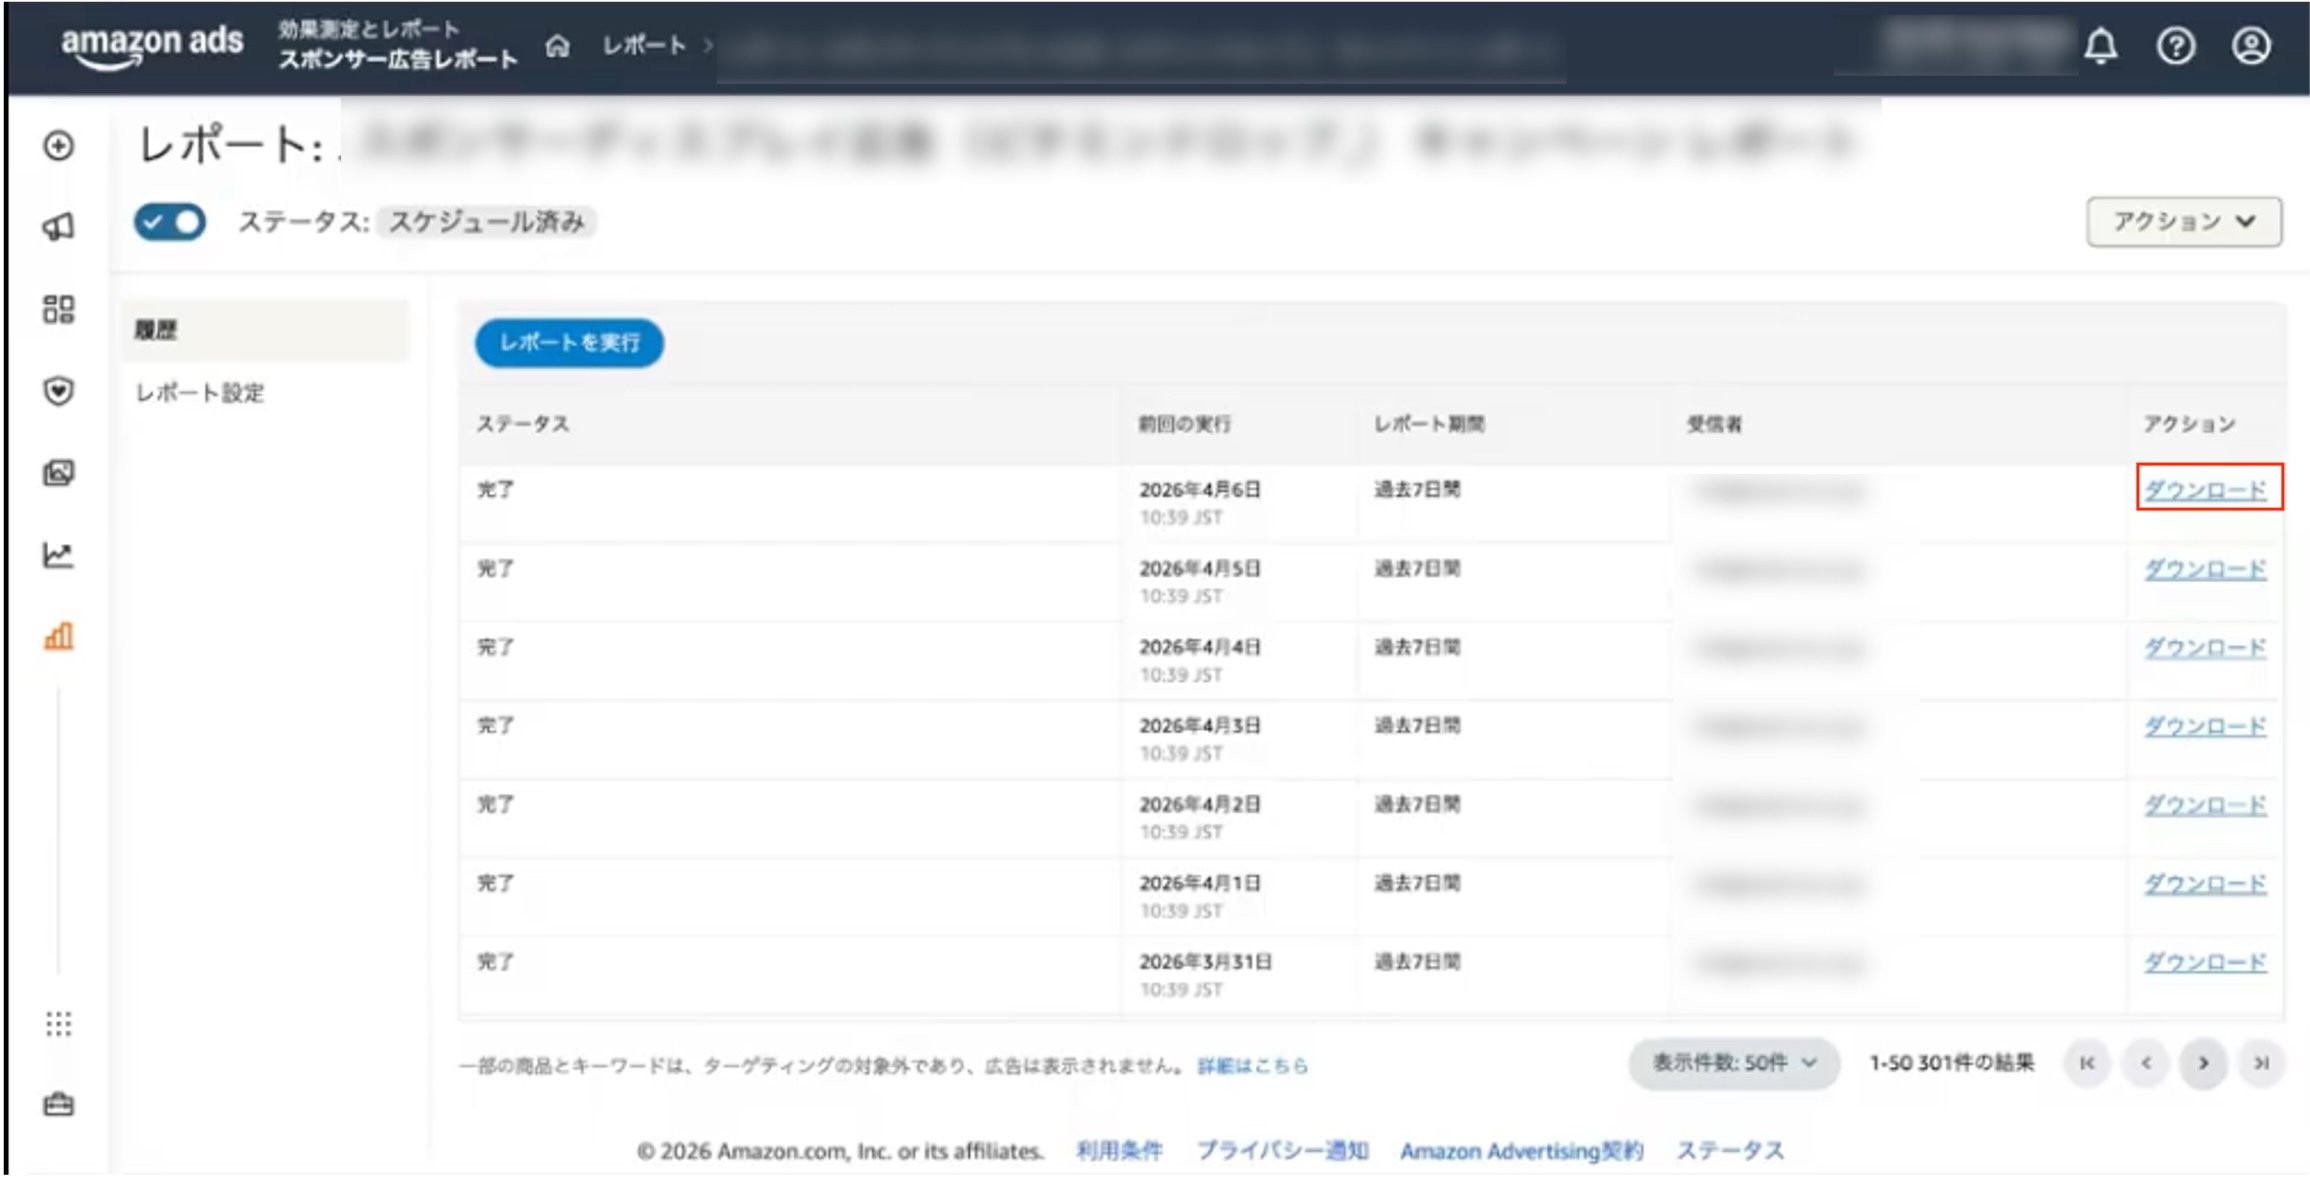Click the 前回の実行 column header
The image size is (2310, 1177).
[x=1184, y=424]
